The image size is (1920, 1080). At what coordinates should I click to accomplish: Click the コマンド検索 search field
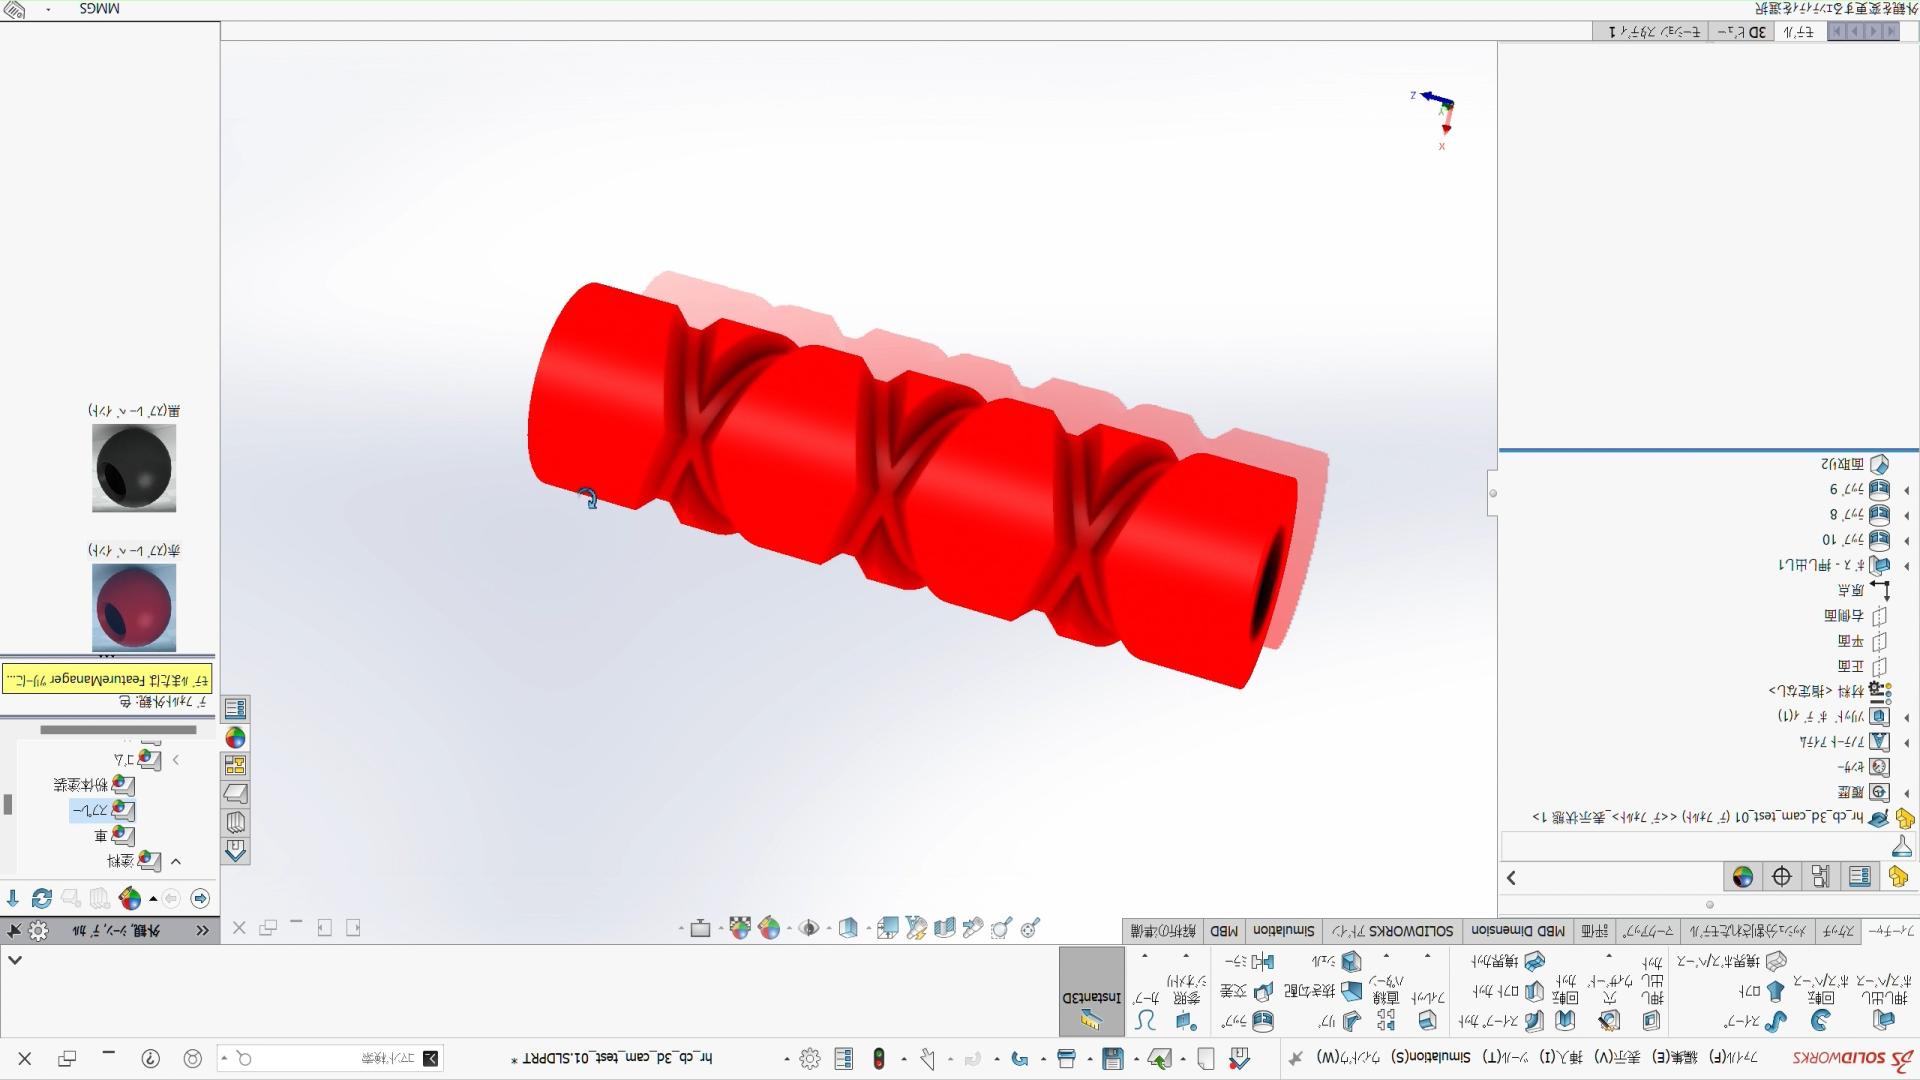coord(330,1058)
